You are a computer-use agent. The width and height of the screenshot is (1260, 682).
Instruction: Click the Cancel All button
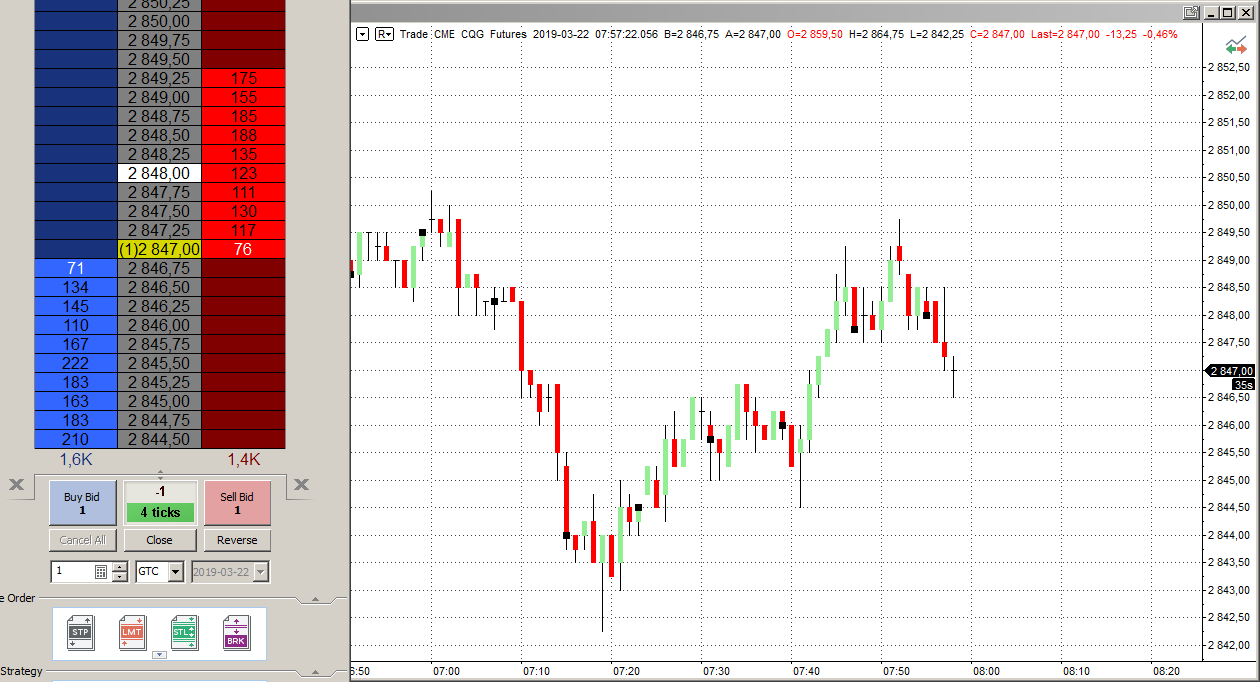coord(82,540)
